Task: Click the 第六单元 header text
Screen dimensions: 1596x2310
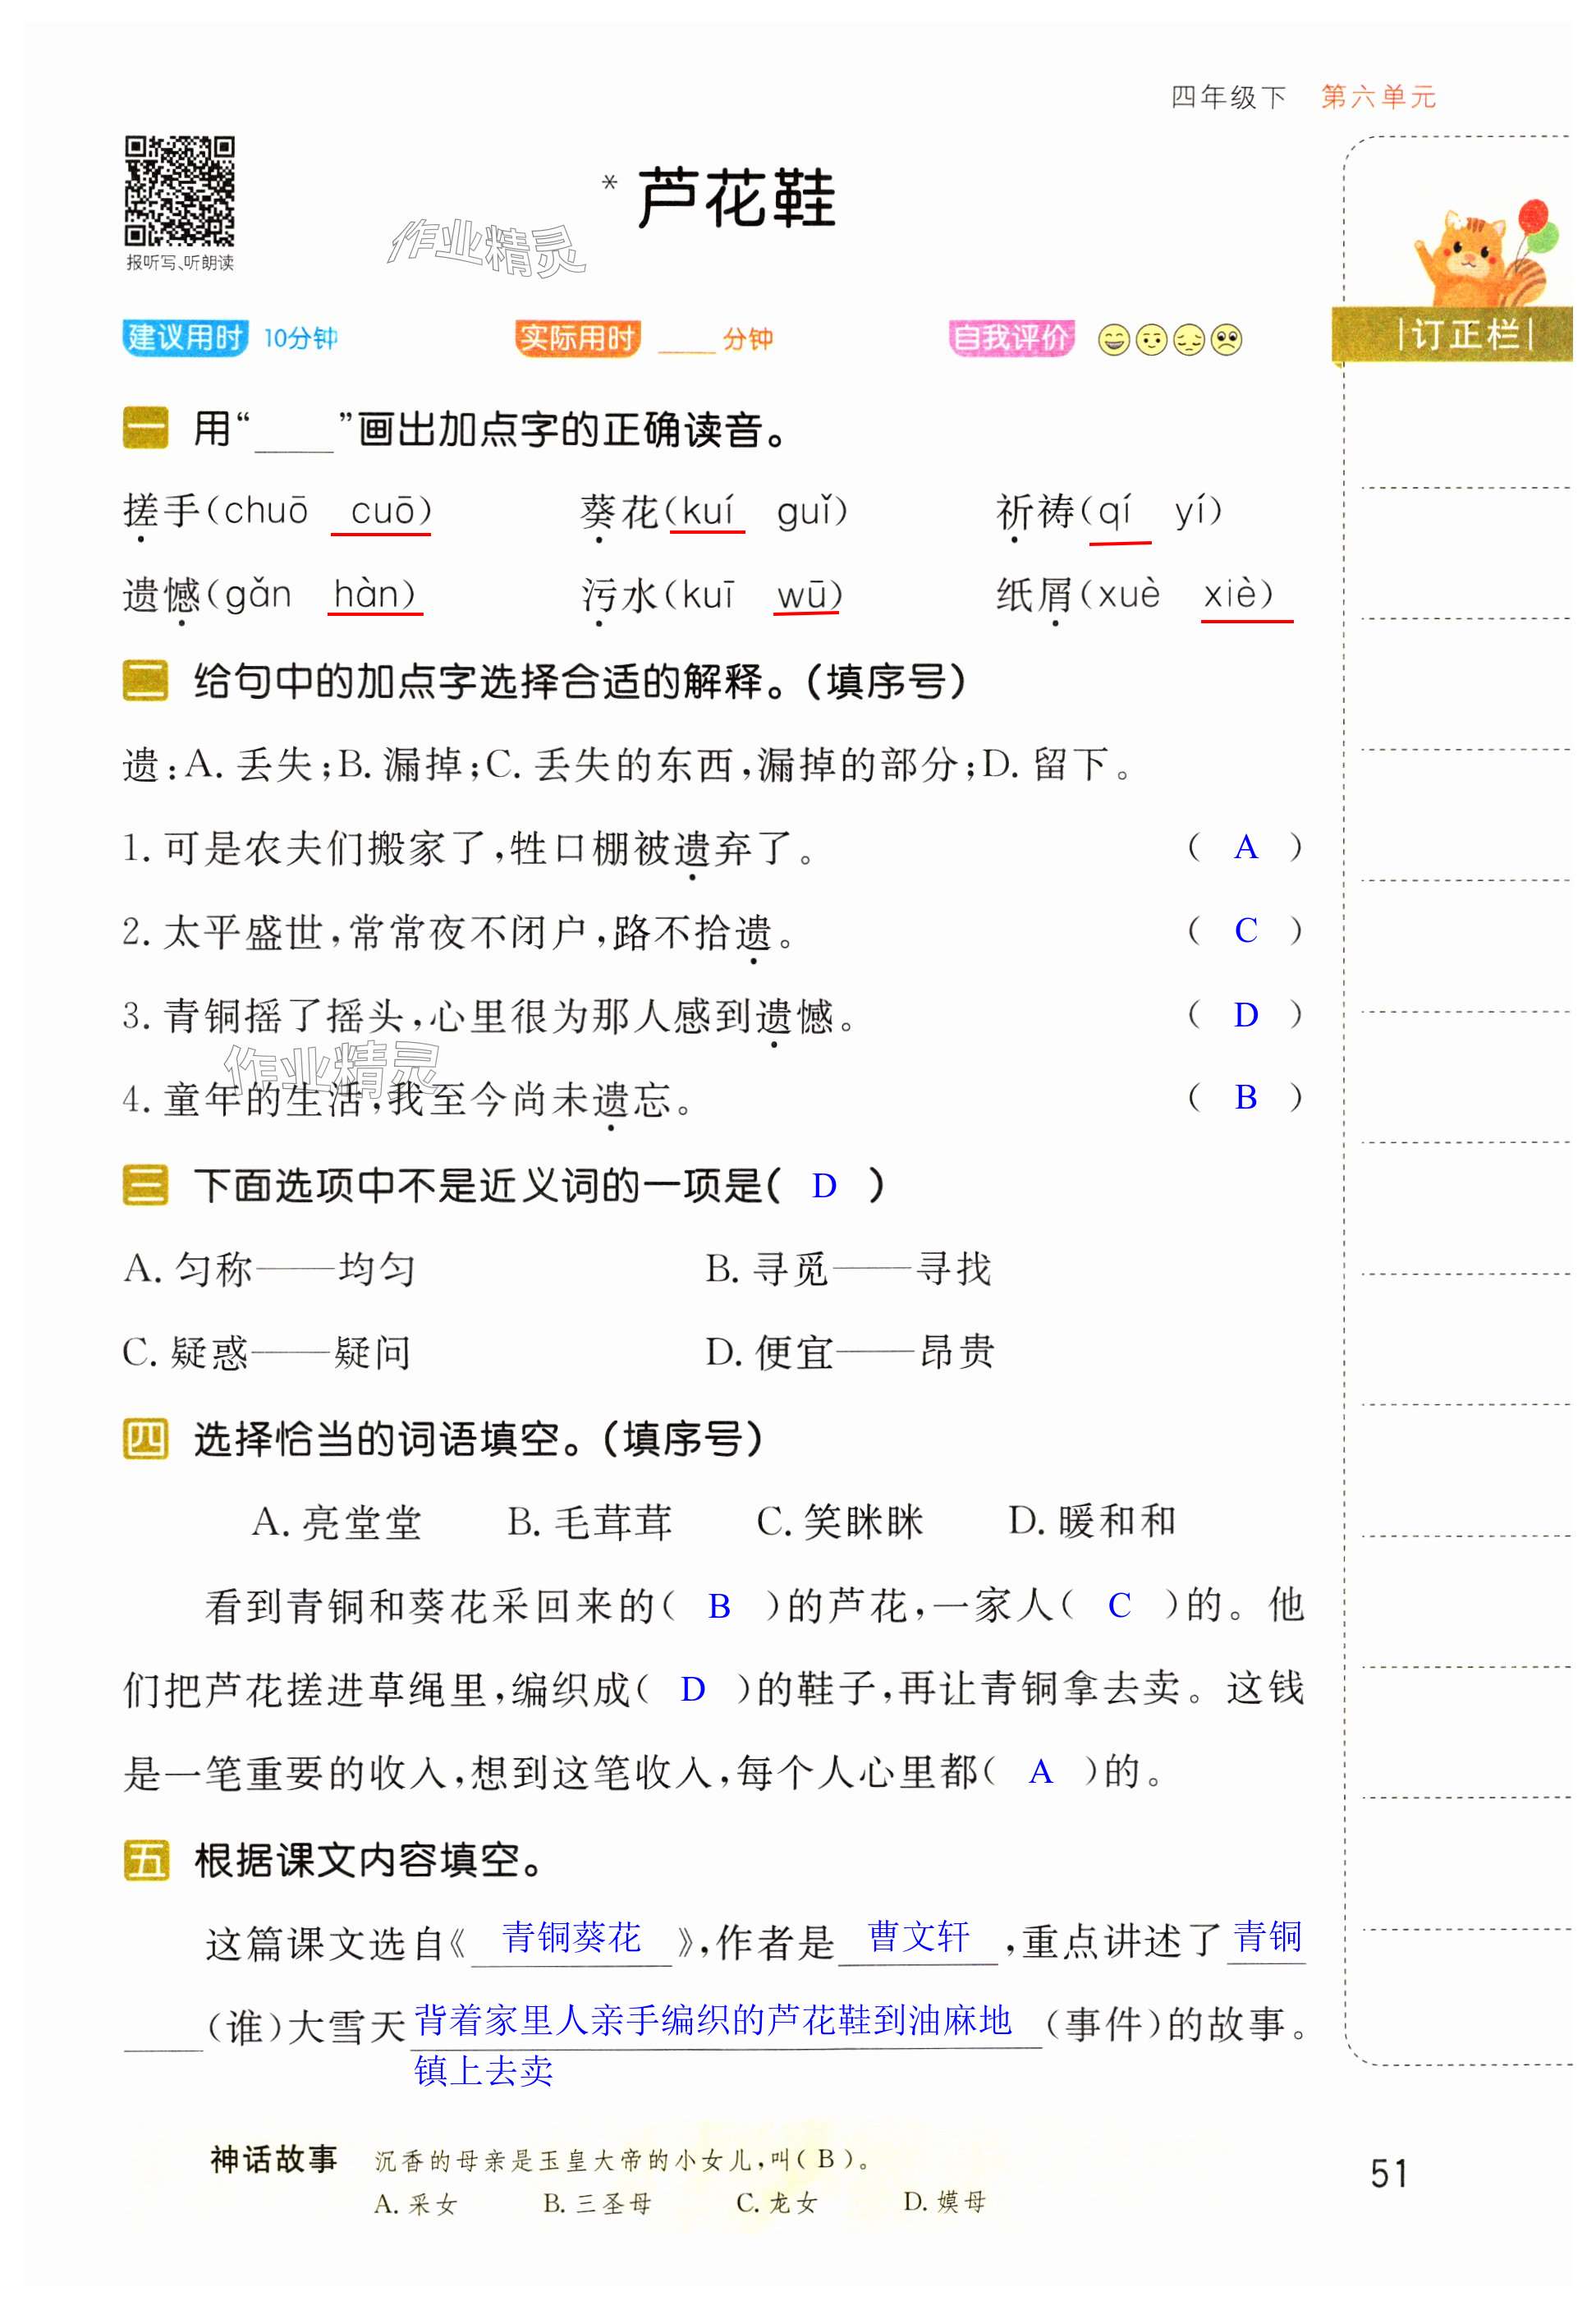Action: pos(1378,97)
